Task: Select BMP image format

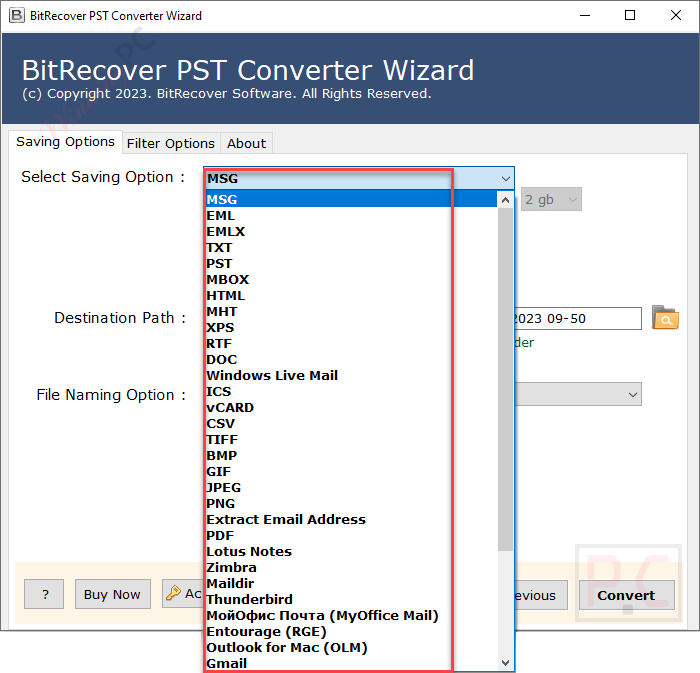Action: (x=351, y=456)
